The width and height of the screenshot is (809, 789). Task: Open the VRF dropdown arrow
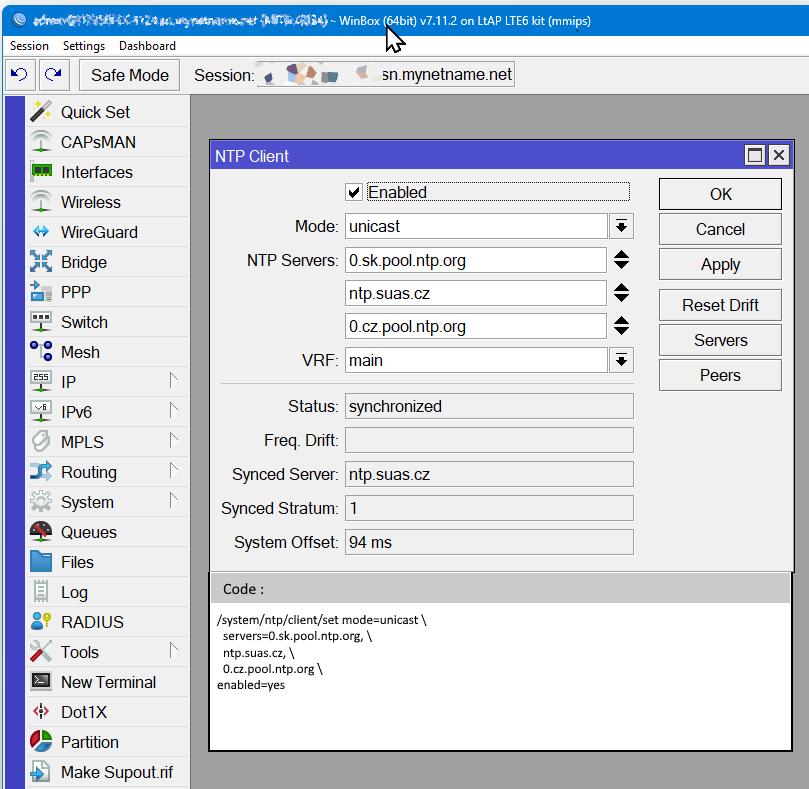click(x=621, y=360)
